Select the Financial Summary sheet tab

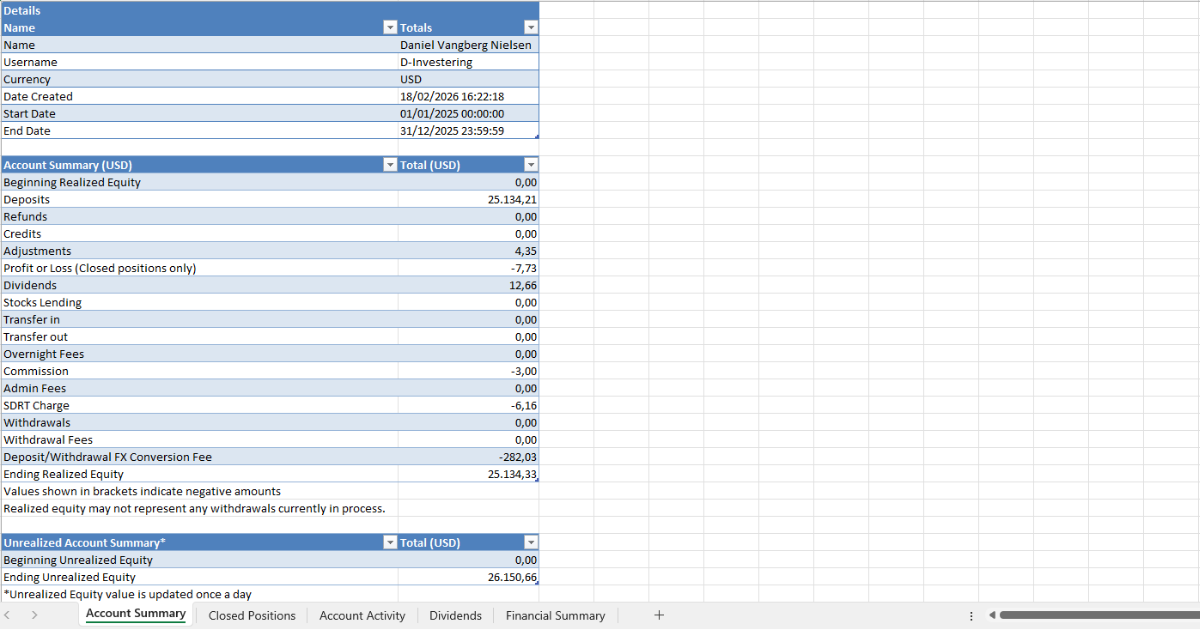[x=555, y=616]
